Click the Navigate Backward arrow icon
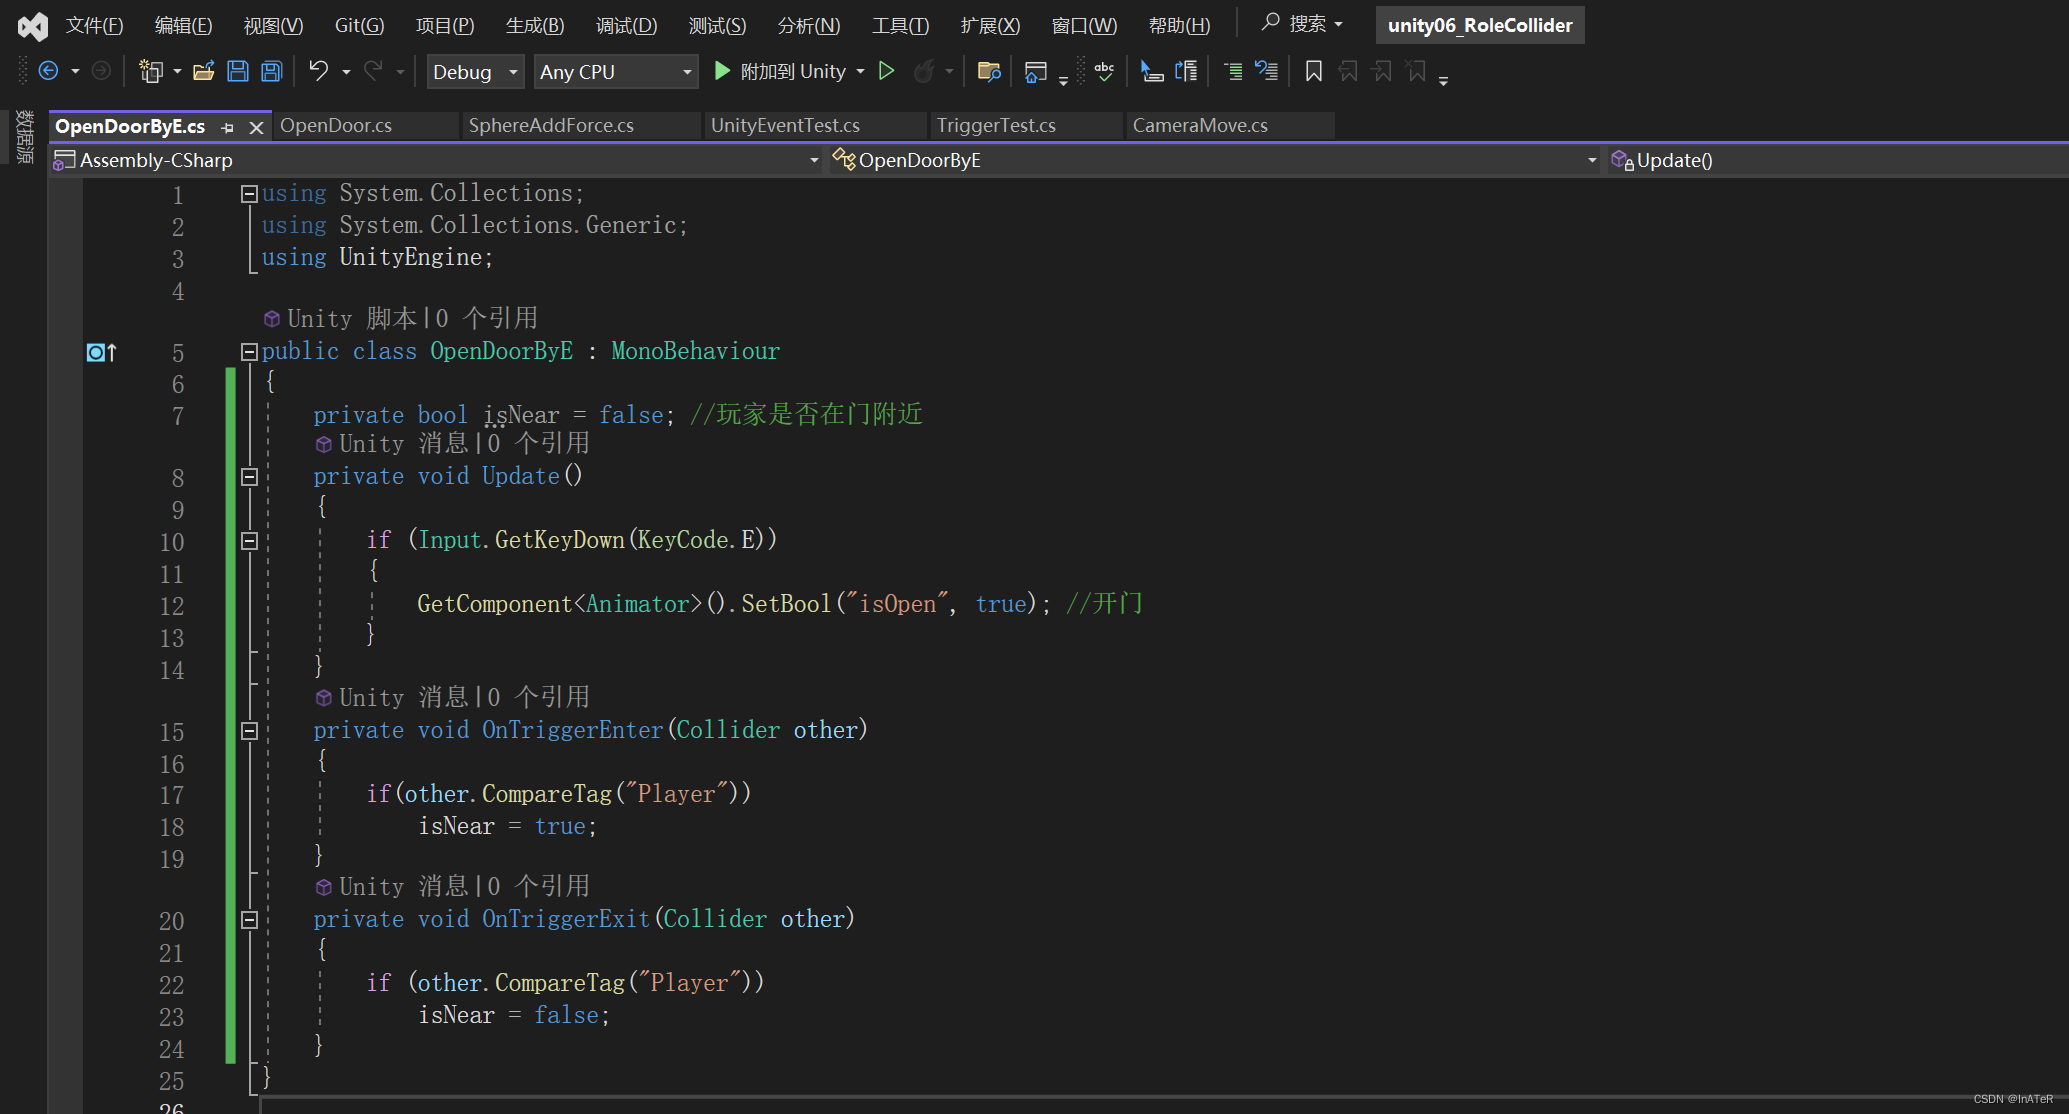 tap(48, 71)
